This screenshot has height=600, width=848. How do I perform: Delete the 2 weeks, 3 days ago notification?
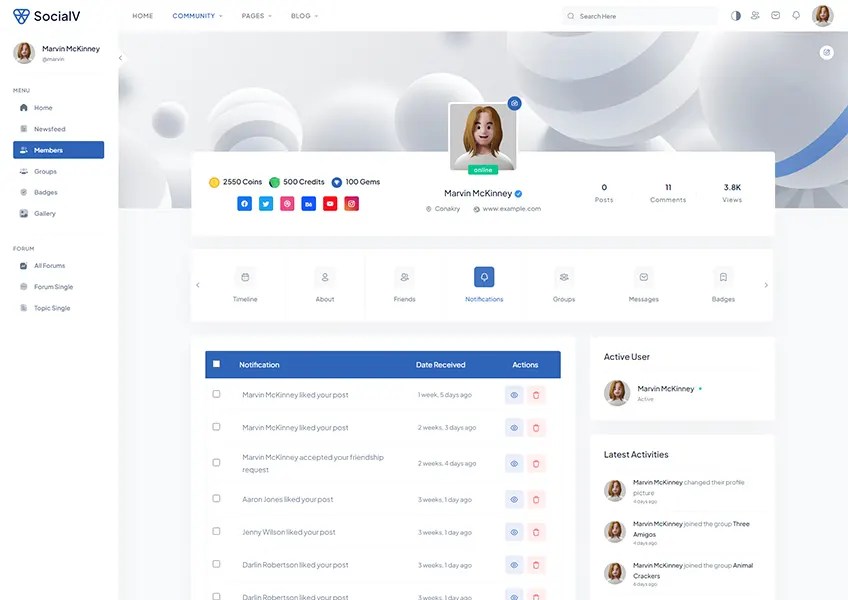pyautogui.click(x=536, y=428)
